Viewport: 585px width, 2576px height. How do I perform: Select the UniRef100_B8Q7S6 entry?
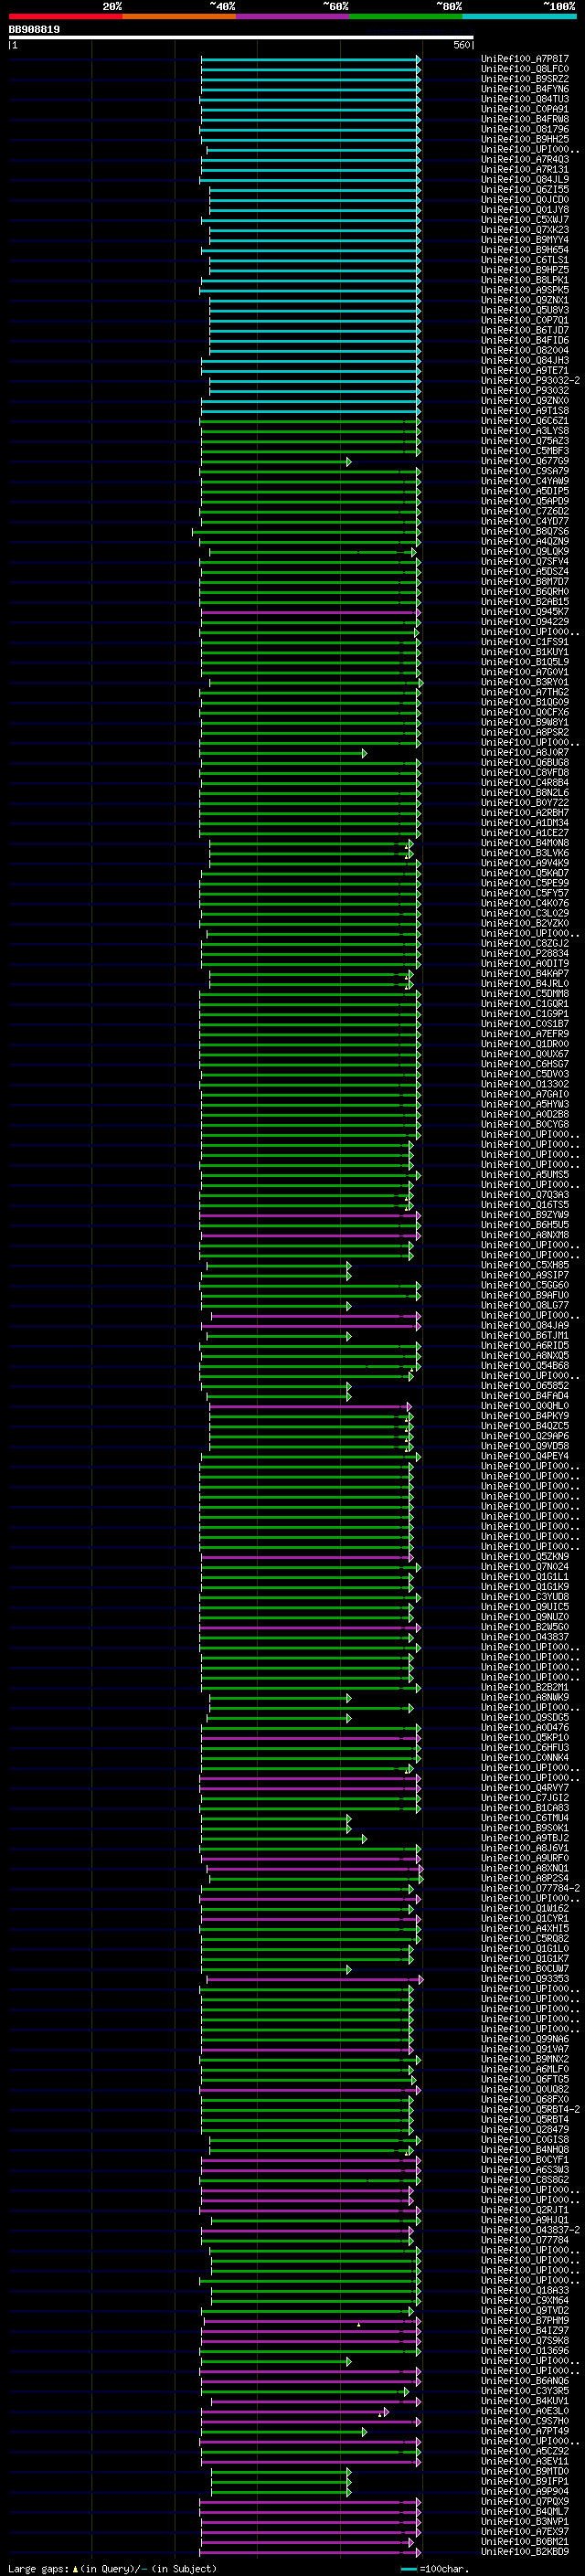coord(524,532)
